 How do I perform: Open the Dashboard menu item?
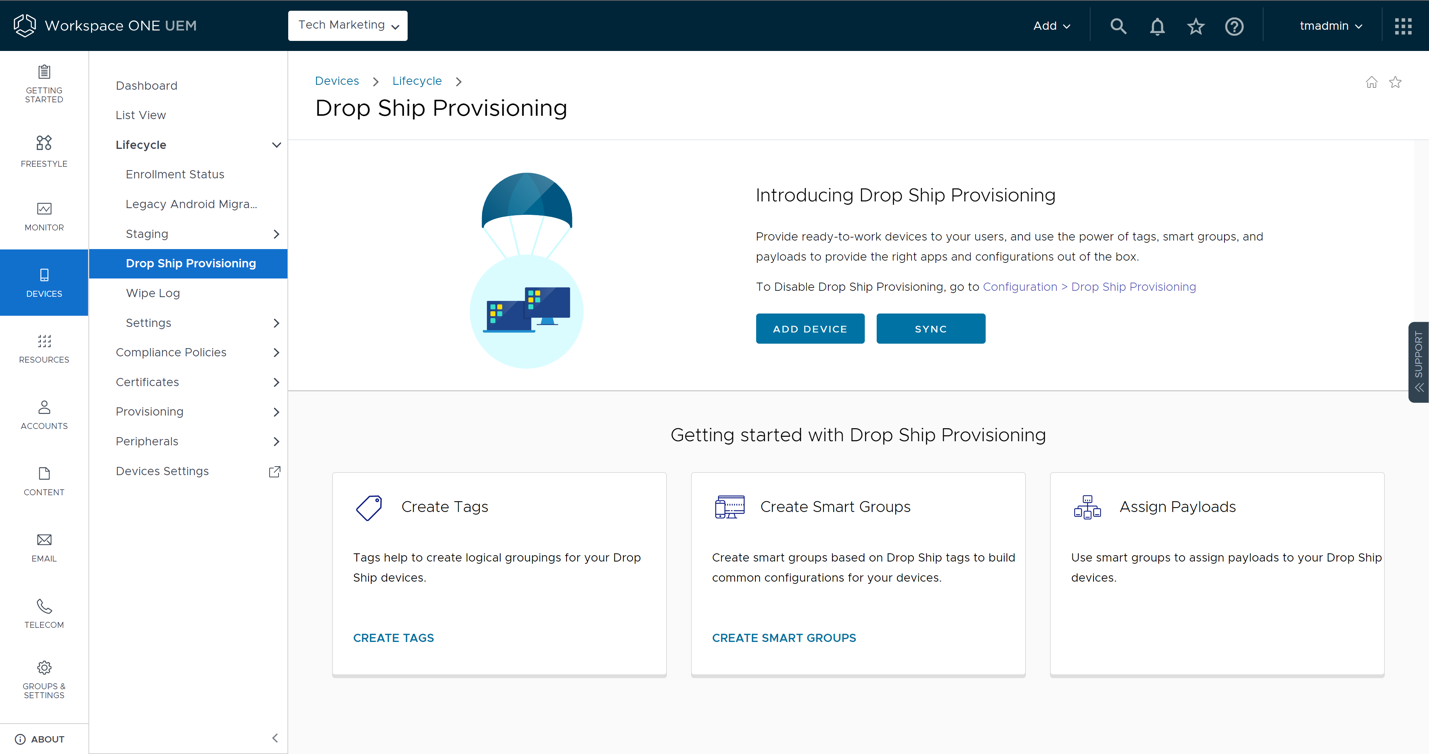coord(146,85)
